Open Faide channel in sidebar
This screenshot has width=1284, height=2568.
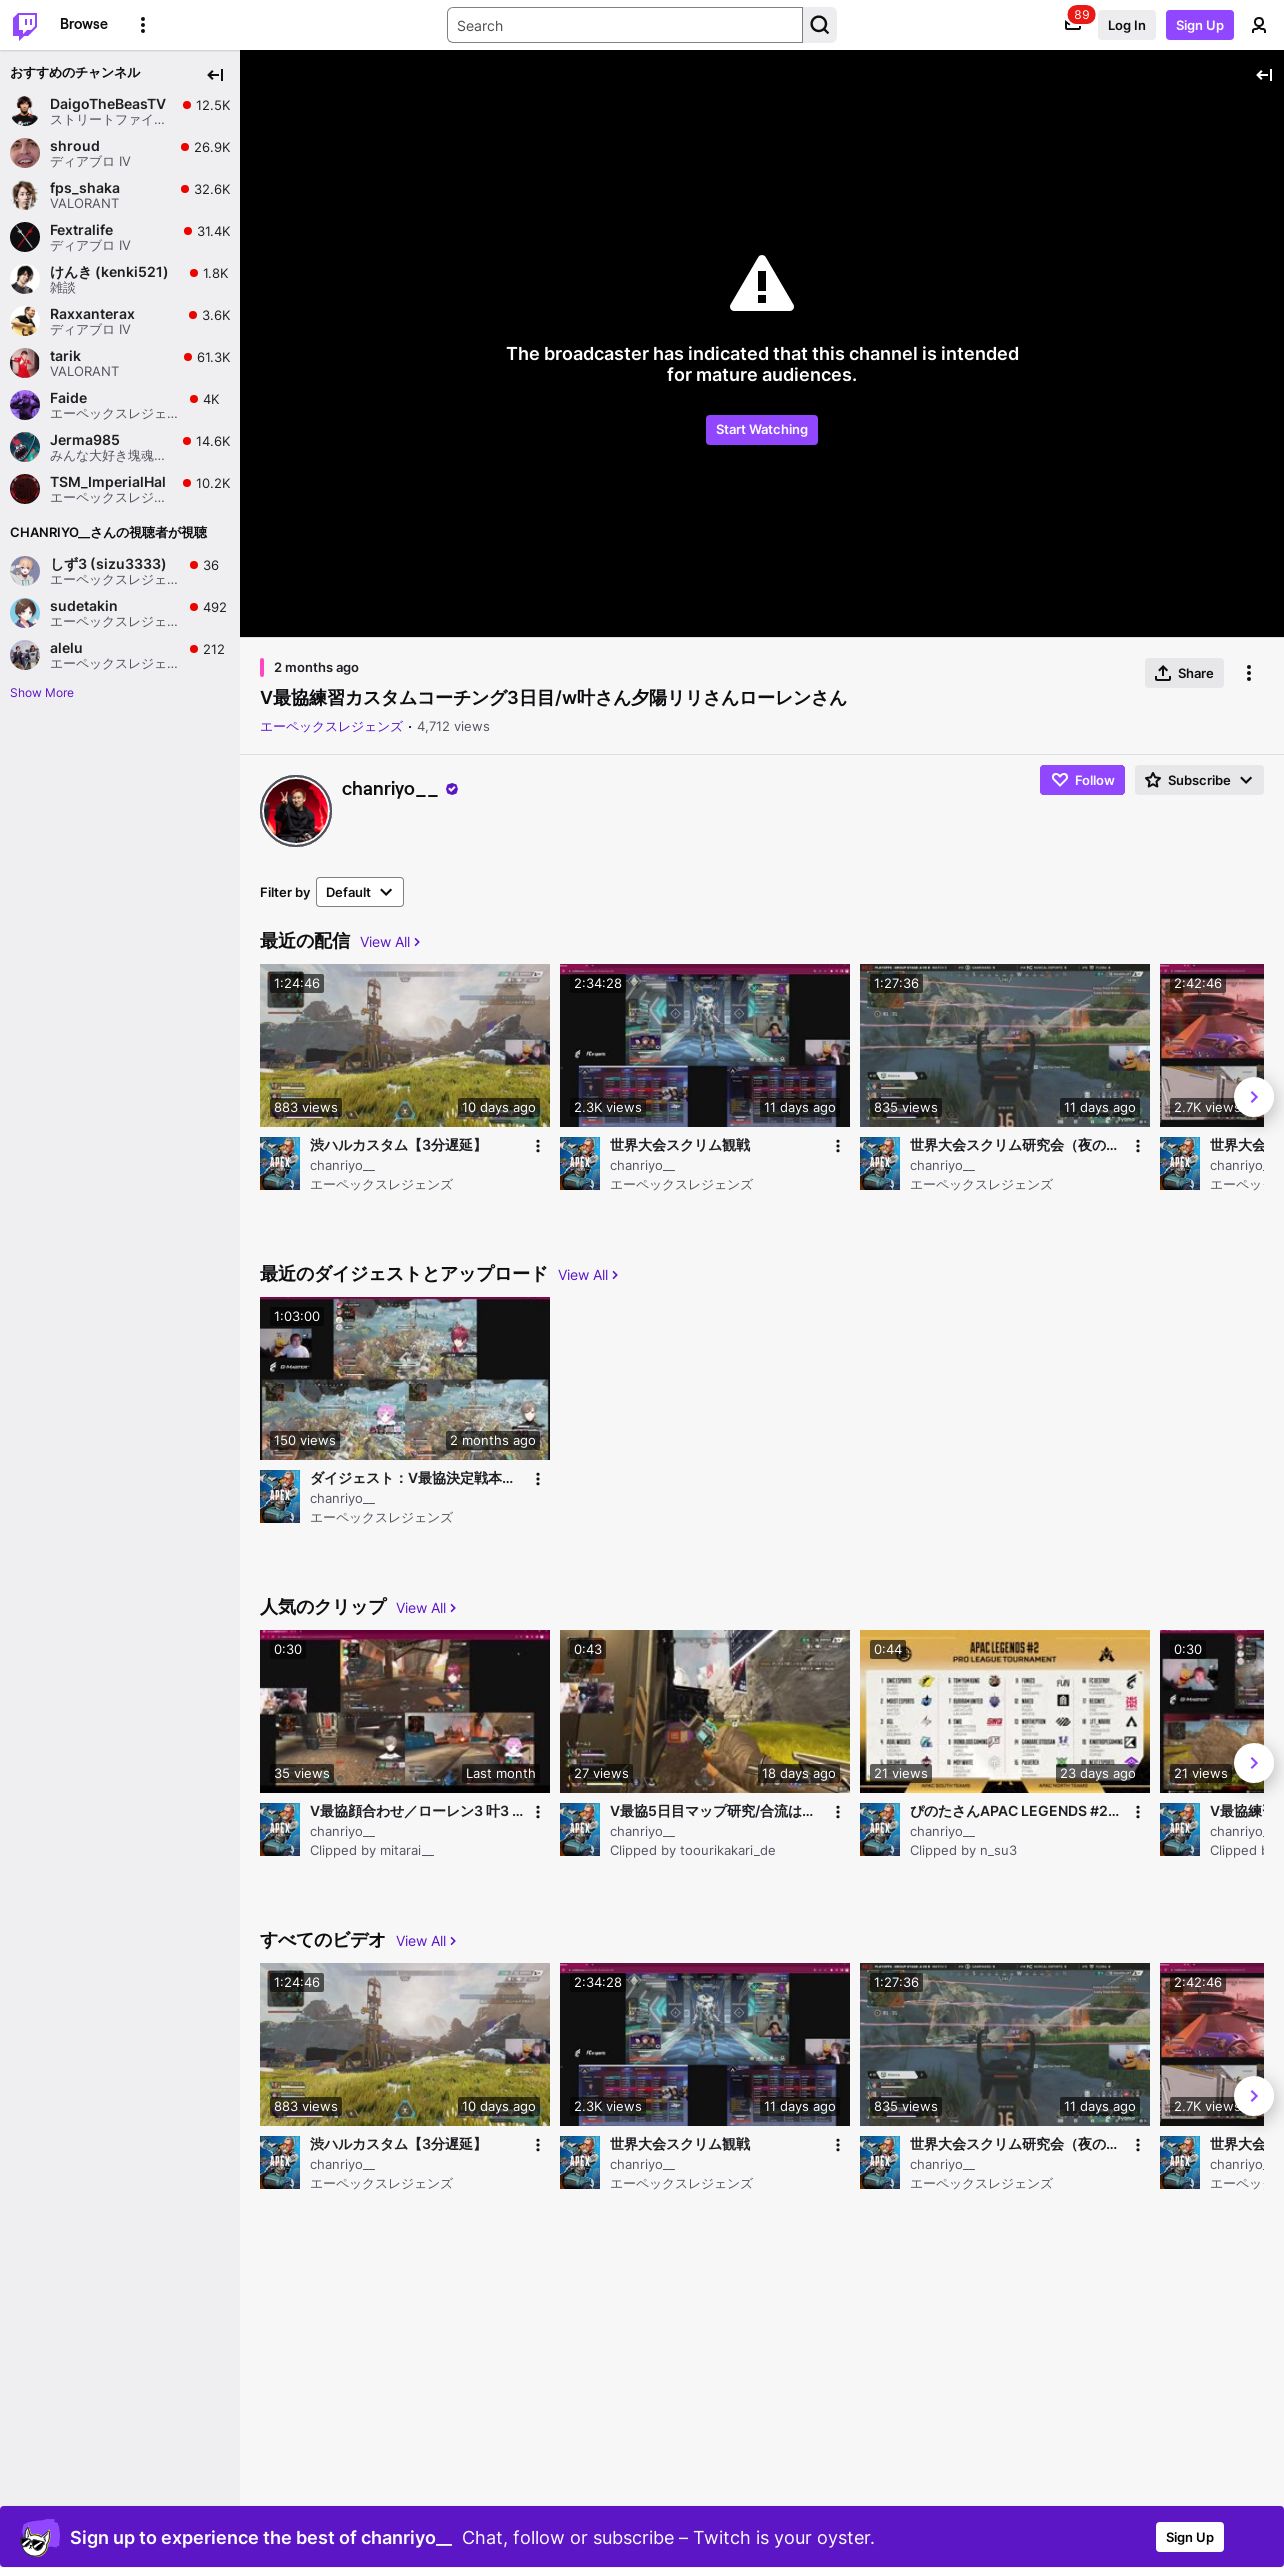pos(120,405)
